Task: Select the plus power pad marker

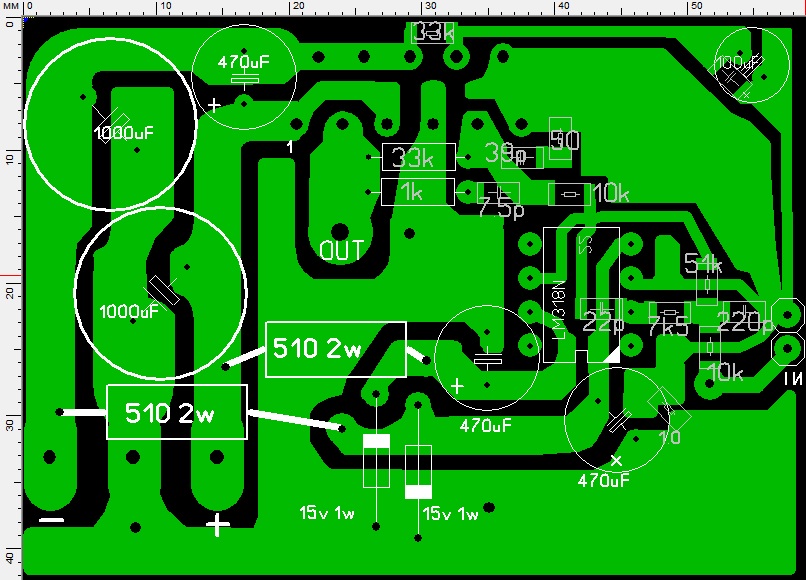Action: click(x=218, y=525)
